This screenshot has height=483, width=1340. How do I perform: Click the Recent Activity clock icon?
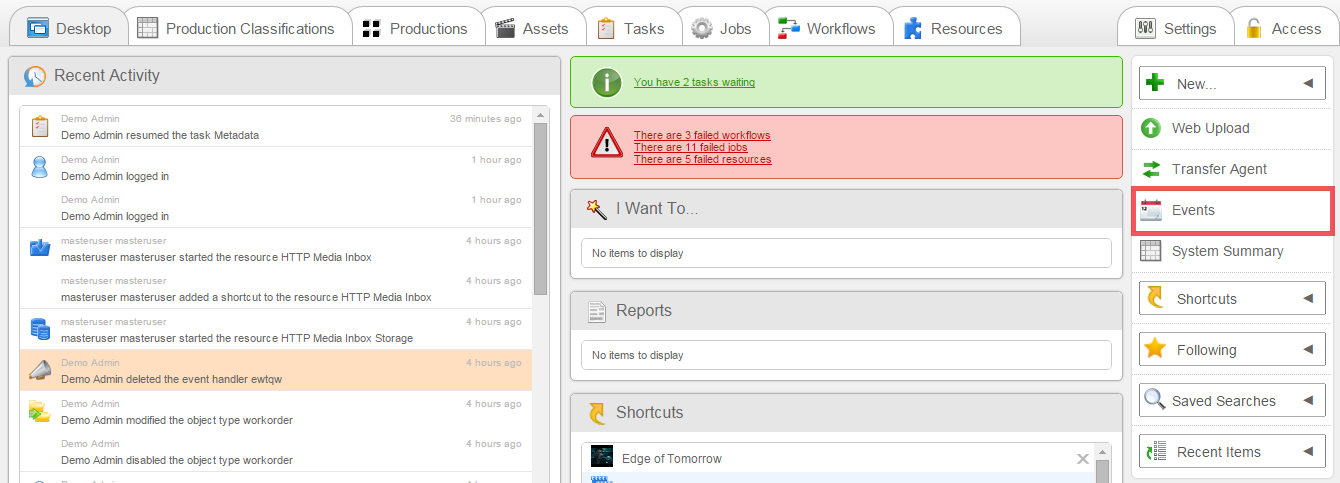35,76
